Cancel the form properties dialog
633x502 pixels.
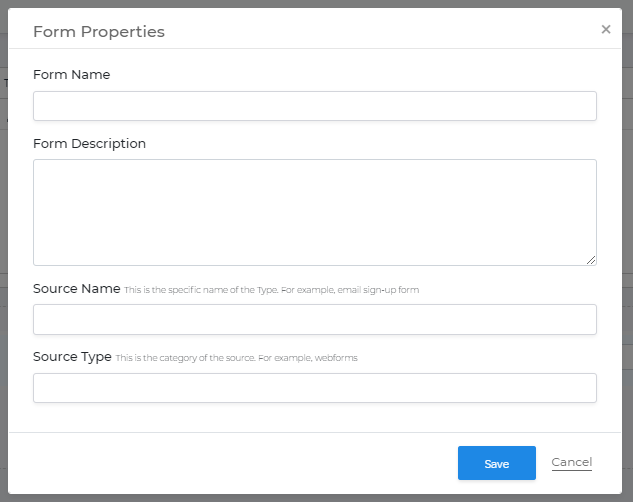point(572,462)
